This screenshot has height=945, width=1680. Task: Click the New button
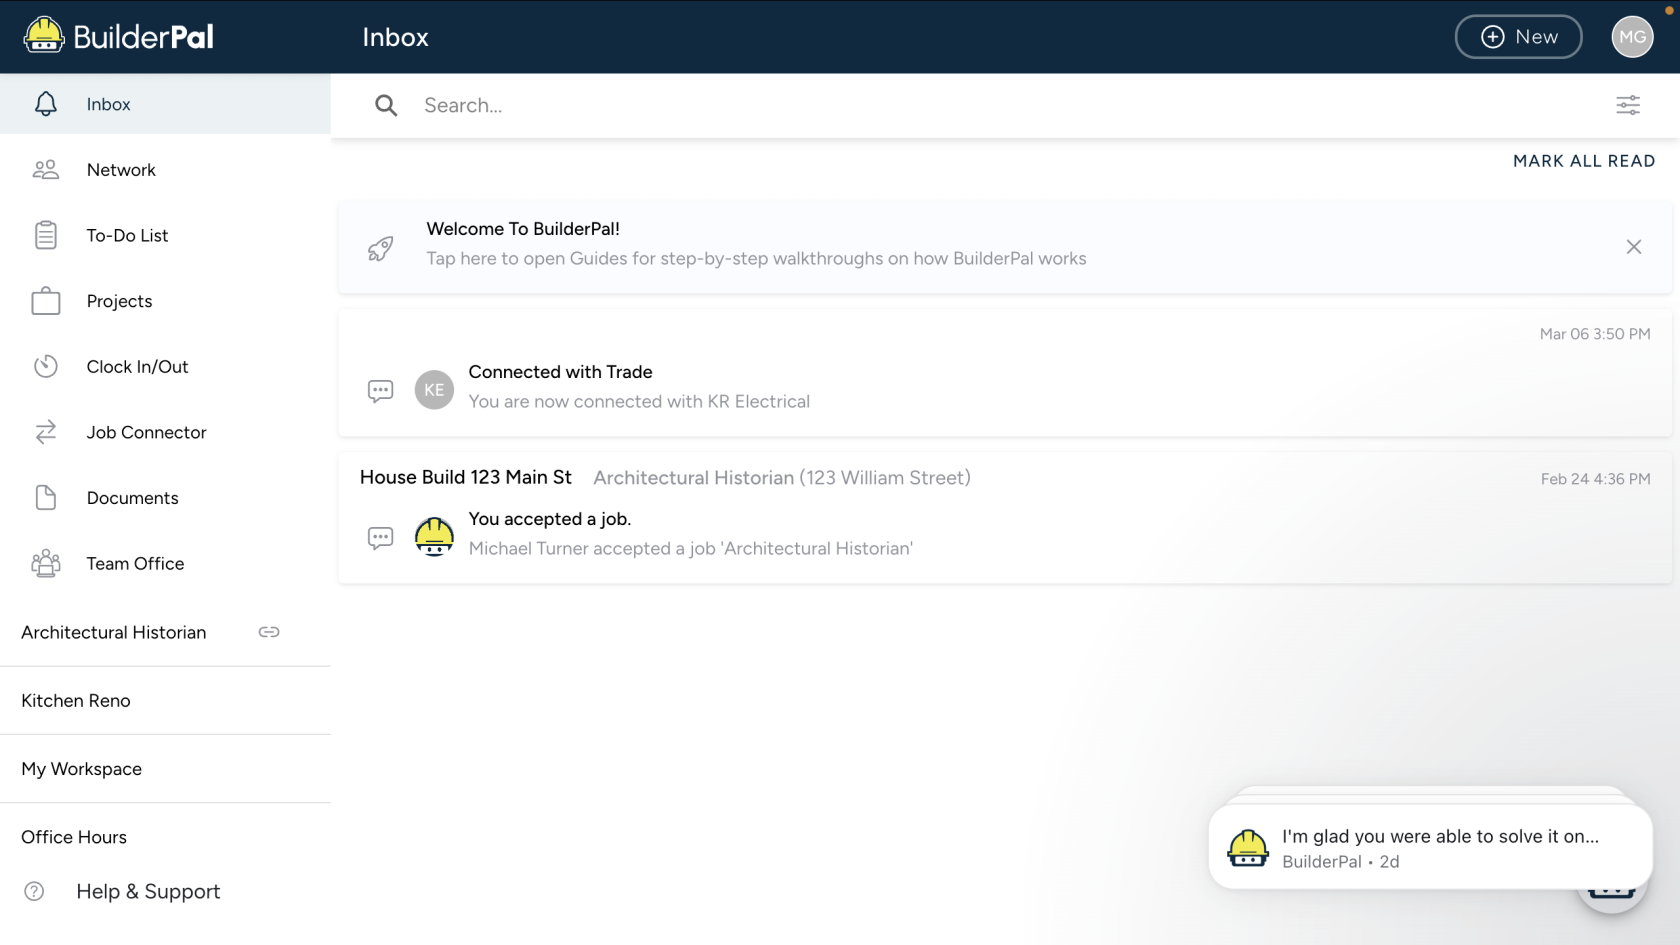pos(1517,37)
